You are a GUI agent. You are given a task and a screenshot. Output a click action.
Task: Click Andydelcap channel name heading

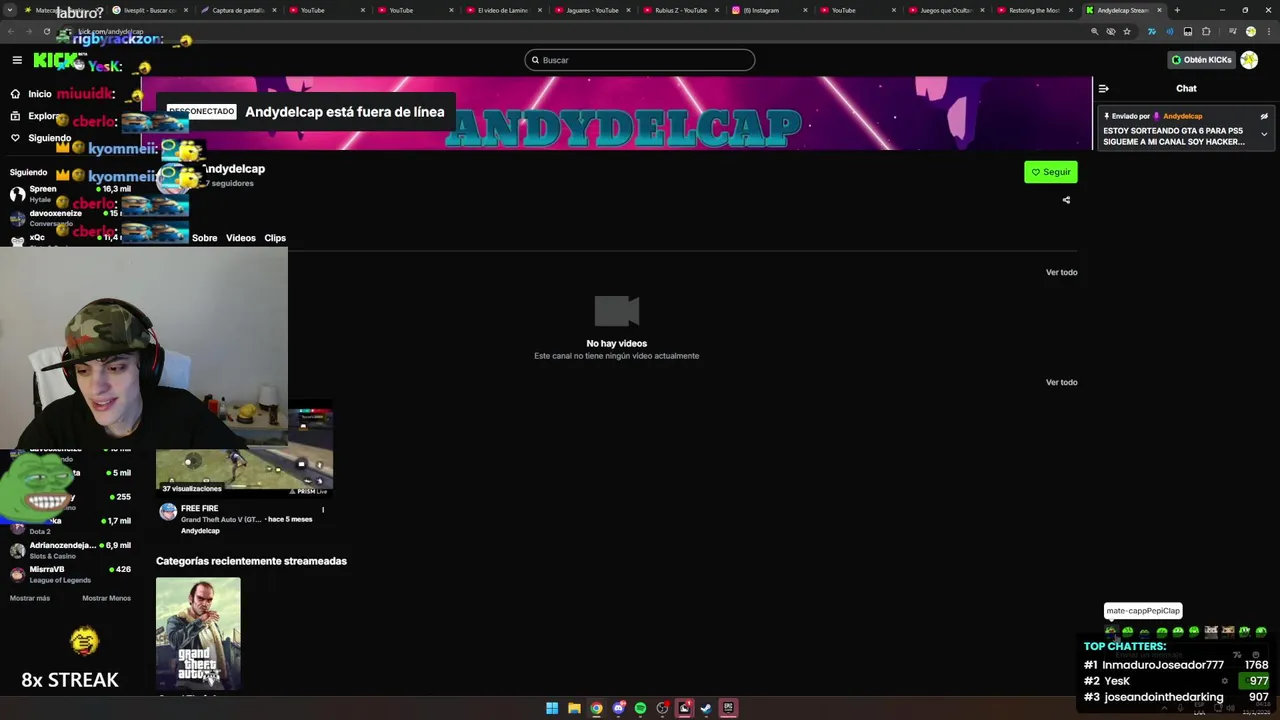pyautogui.click(x=235, y=169)
